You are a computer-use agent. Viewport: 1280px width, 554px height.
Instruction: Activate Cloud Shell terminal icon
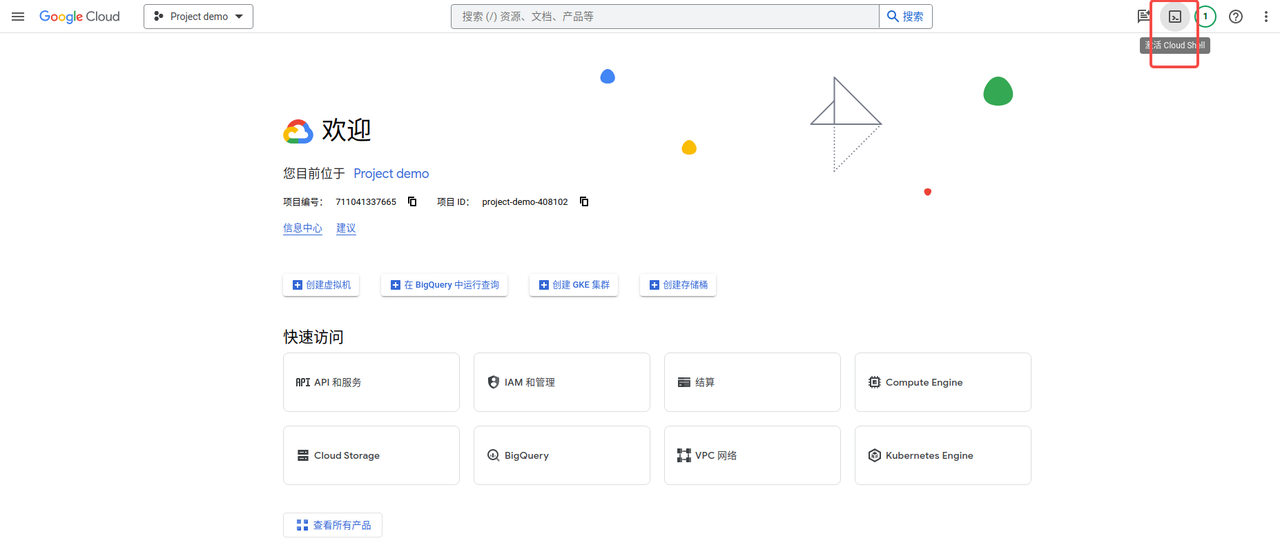coord(1175,17)
